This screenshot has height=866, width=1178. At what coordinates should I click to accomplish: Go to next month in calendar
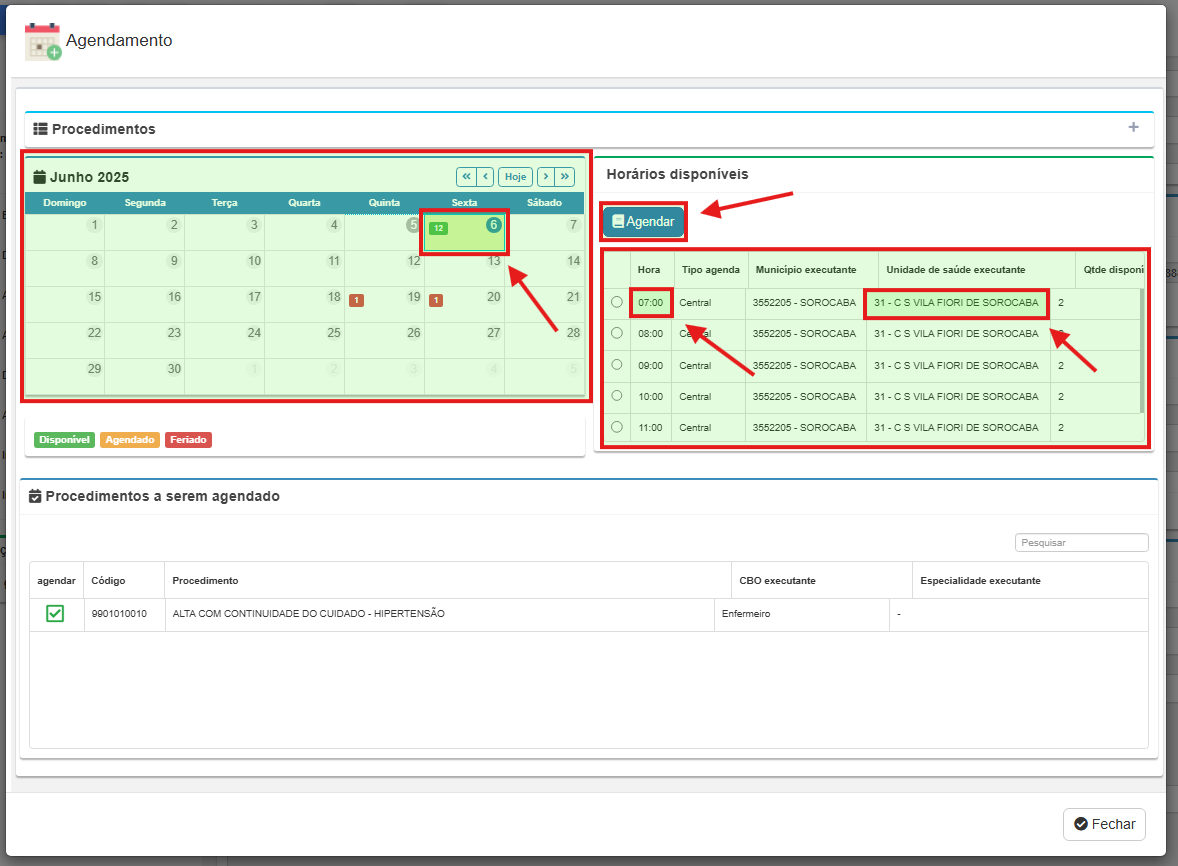pyautogui.click(x=546, y=177)
